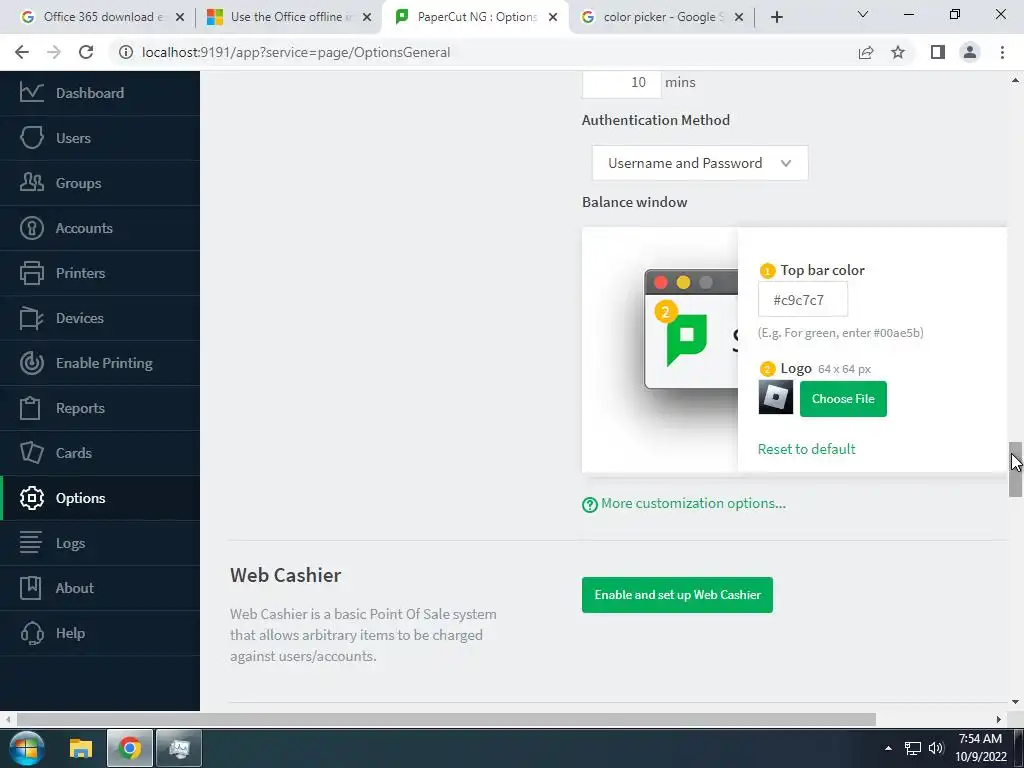
Task: Click the clock showing 7:54 AM
Action: coord(980,739)
